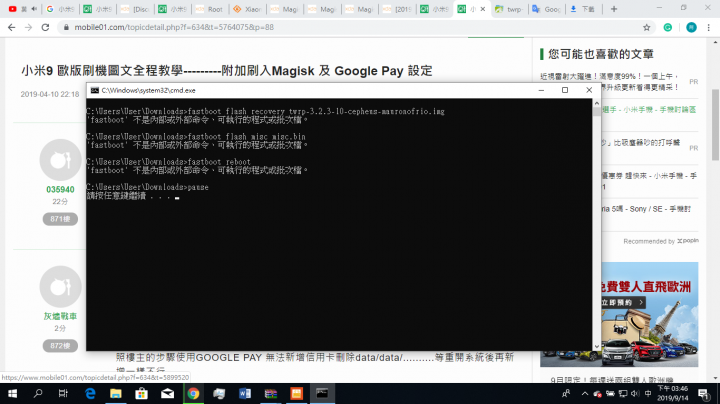Click the 872樓 floor badge

[x=60, y=346]
